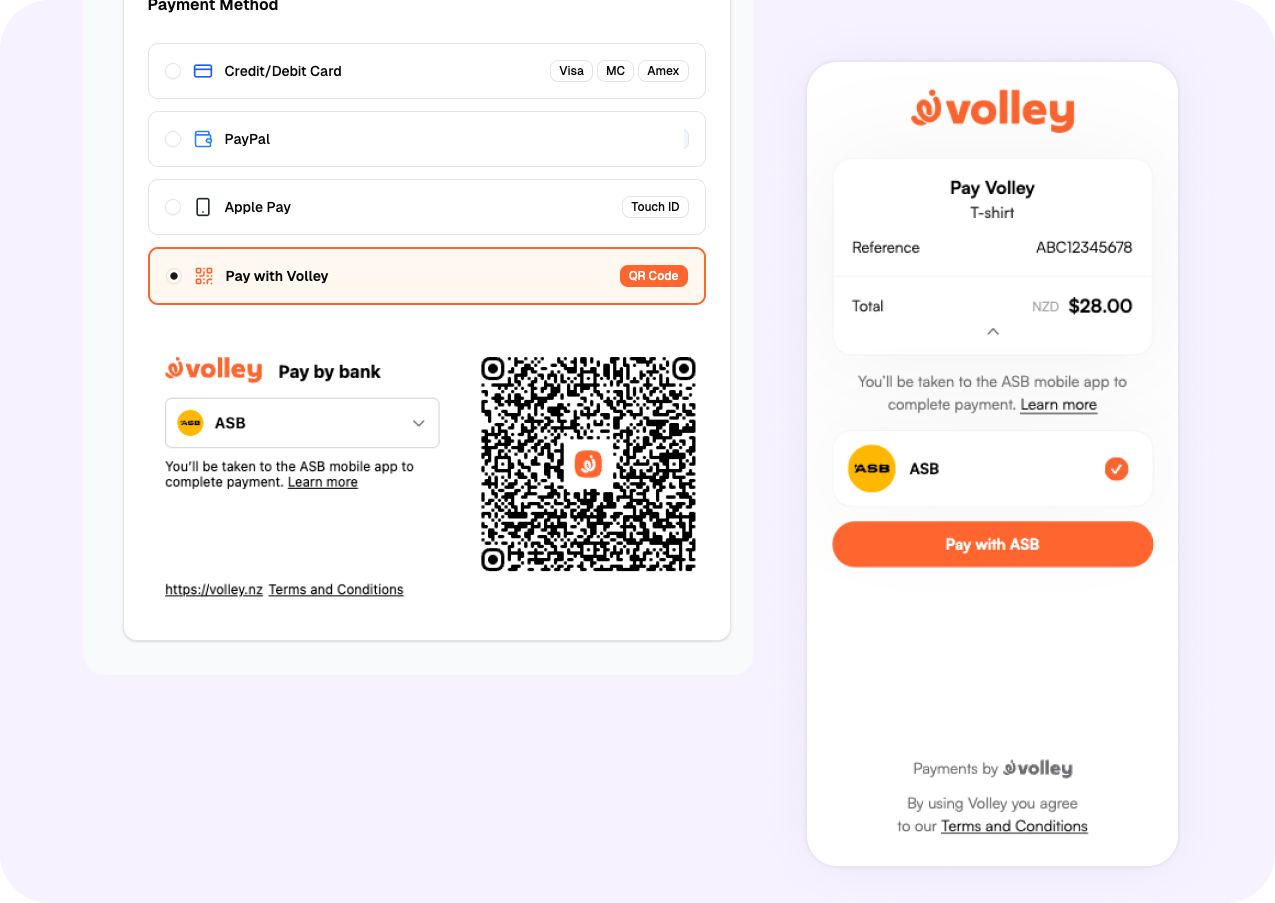Screen dimensions: 1275x903
Task: Click Learn more in the mobile panel
Action: pyautogui.click(x=1059, y=405)
